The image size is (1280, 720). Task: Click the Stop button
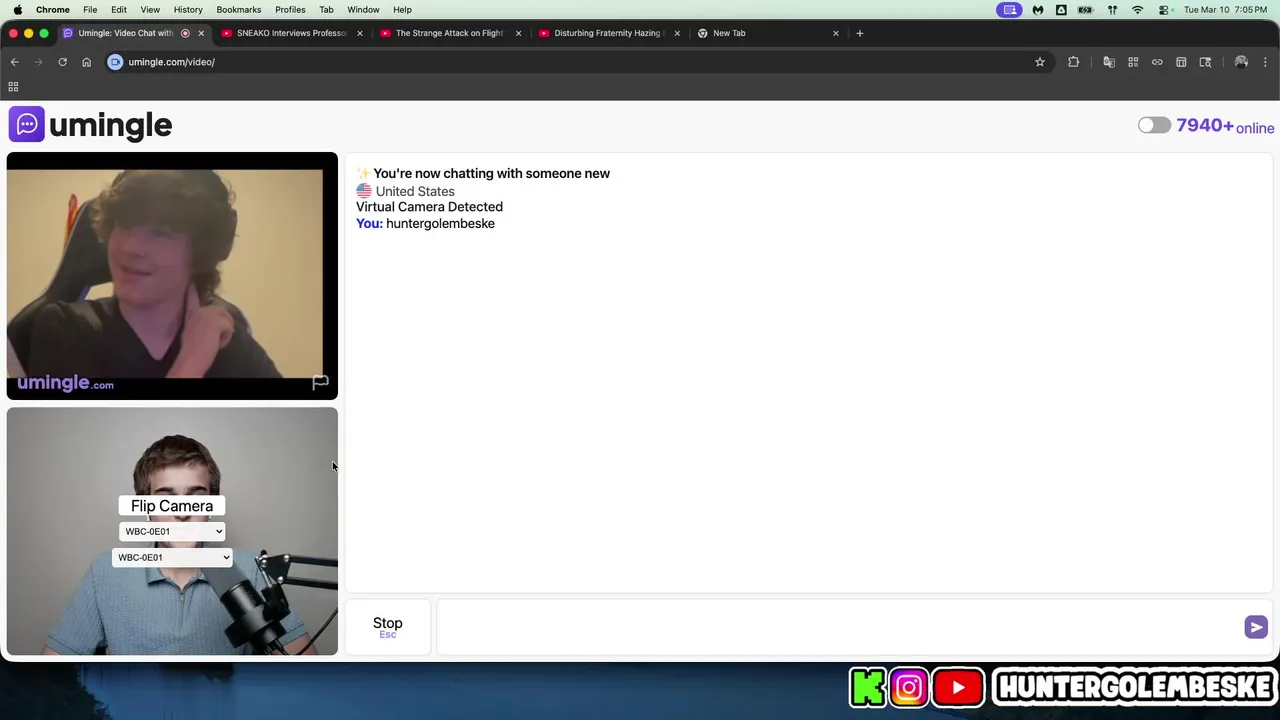click(x=388, y=627)
